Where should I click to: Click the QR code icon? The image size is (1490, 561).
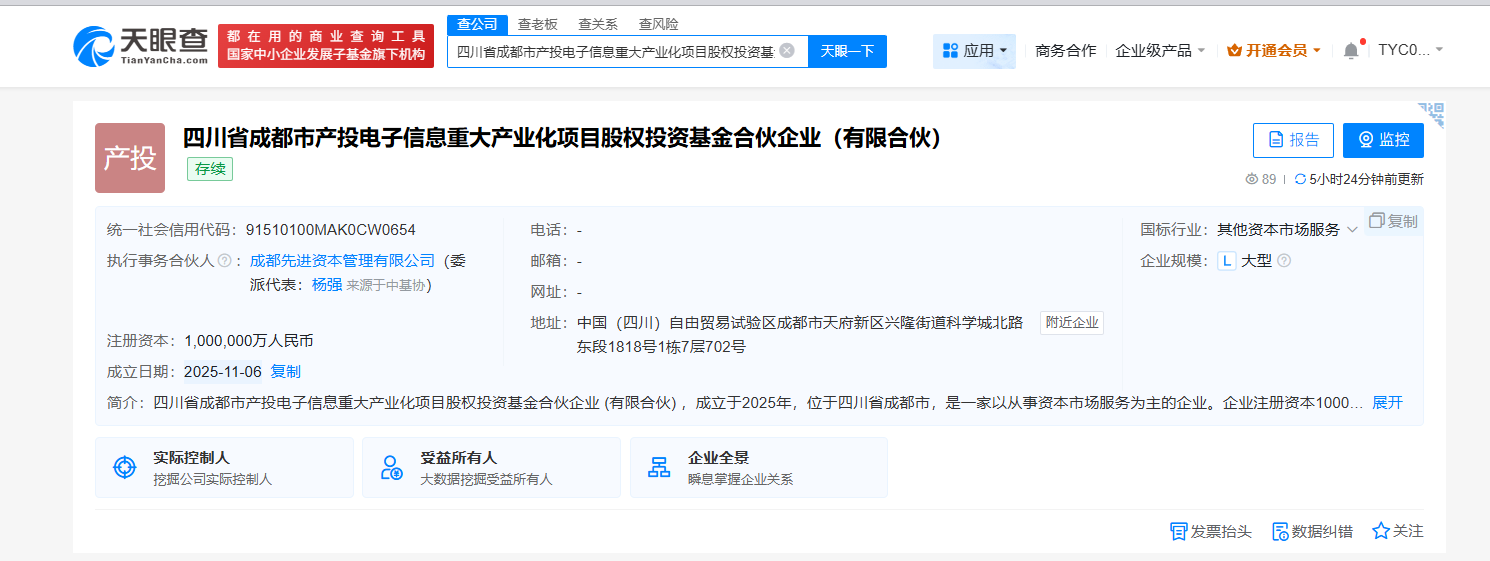point(1431,115)
